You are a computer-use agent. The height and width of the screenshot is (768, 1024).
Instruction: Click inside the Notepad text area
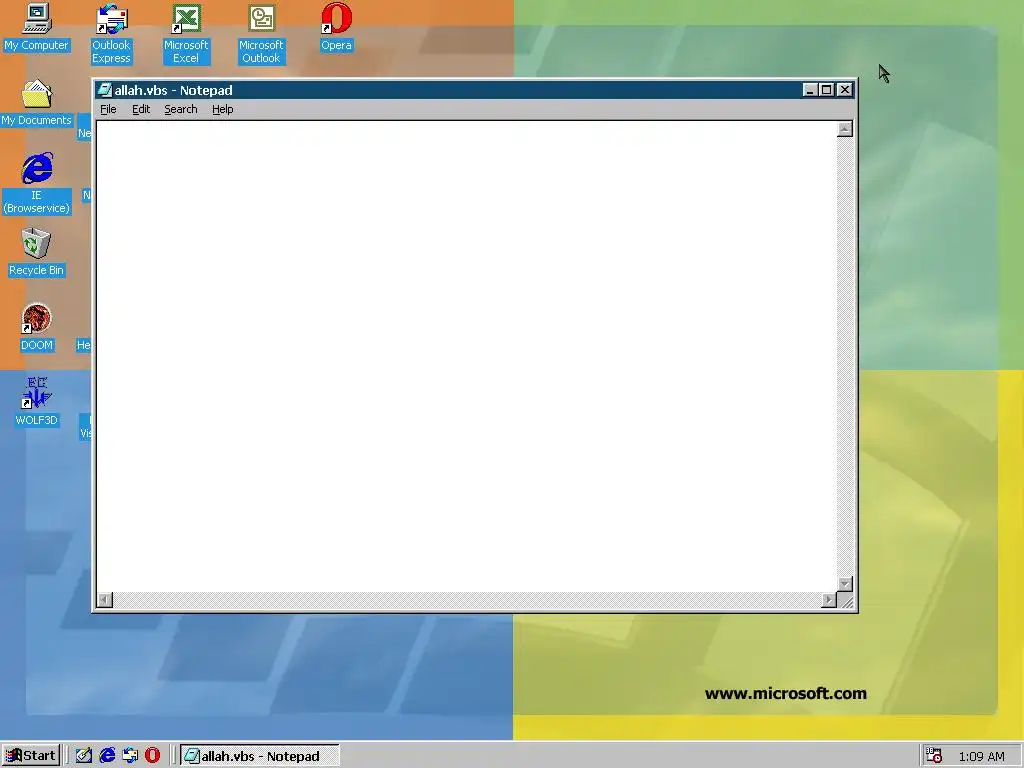(x=467, y=356)
